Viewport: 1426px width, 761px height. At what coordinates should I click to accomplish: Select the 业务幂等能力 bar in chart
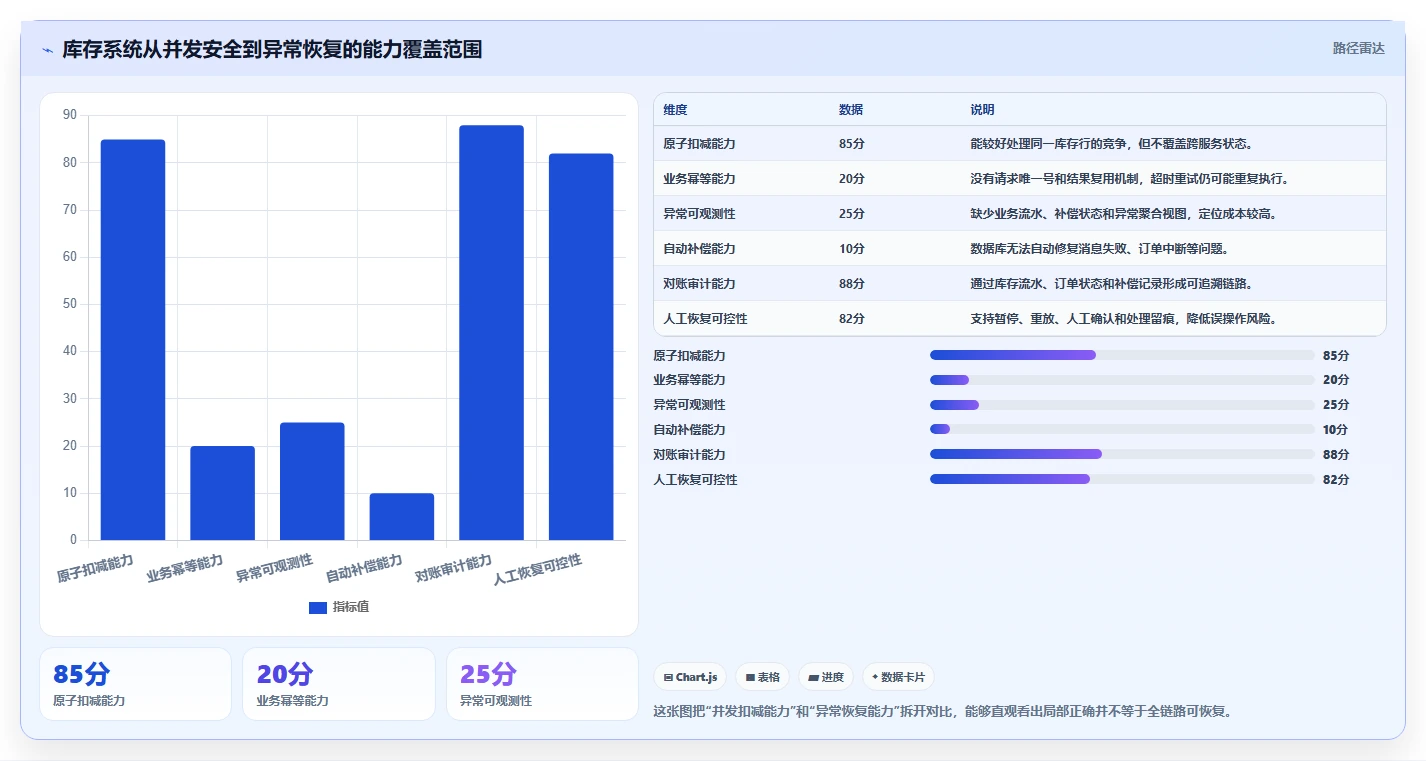pos(222,493)
